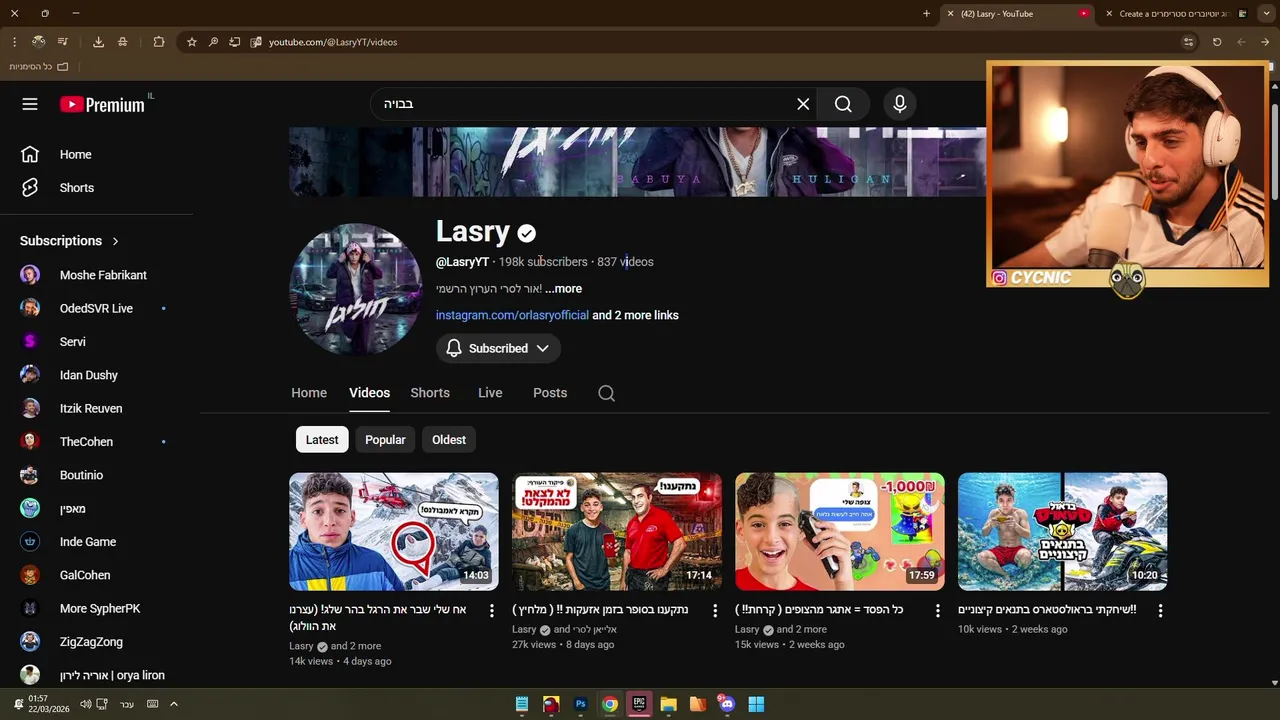
Task: Open site tune settings in address bar
Action: [x=1188, y=42]
